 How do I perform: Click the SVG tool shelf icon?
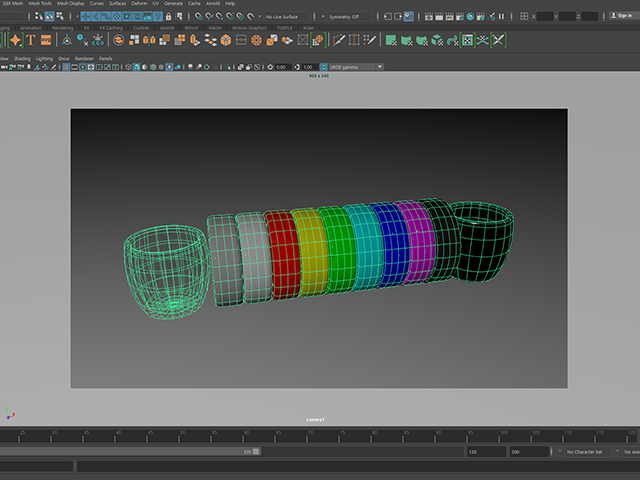tap(46, 40)
